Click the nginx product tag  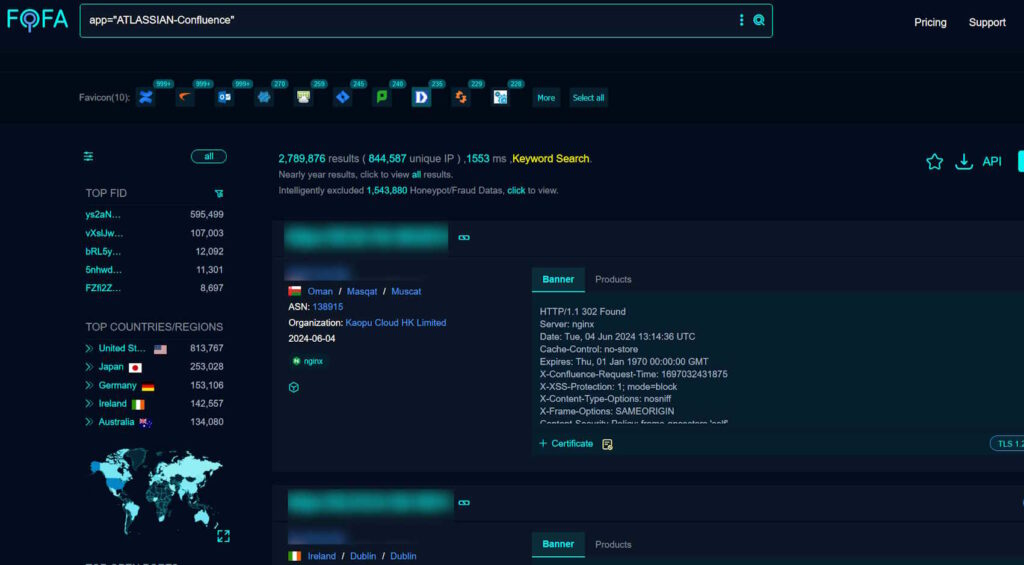pos(308,361)
